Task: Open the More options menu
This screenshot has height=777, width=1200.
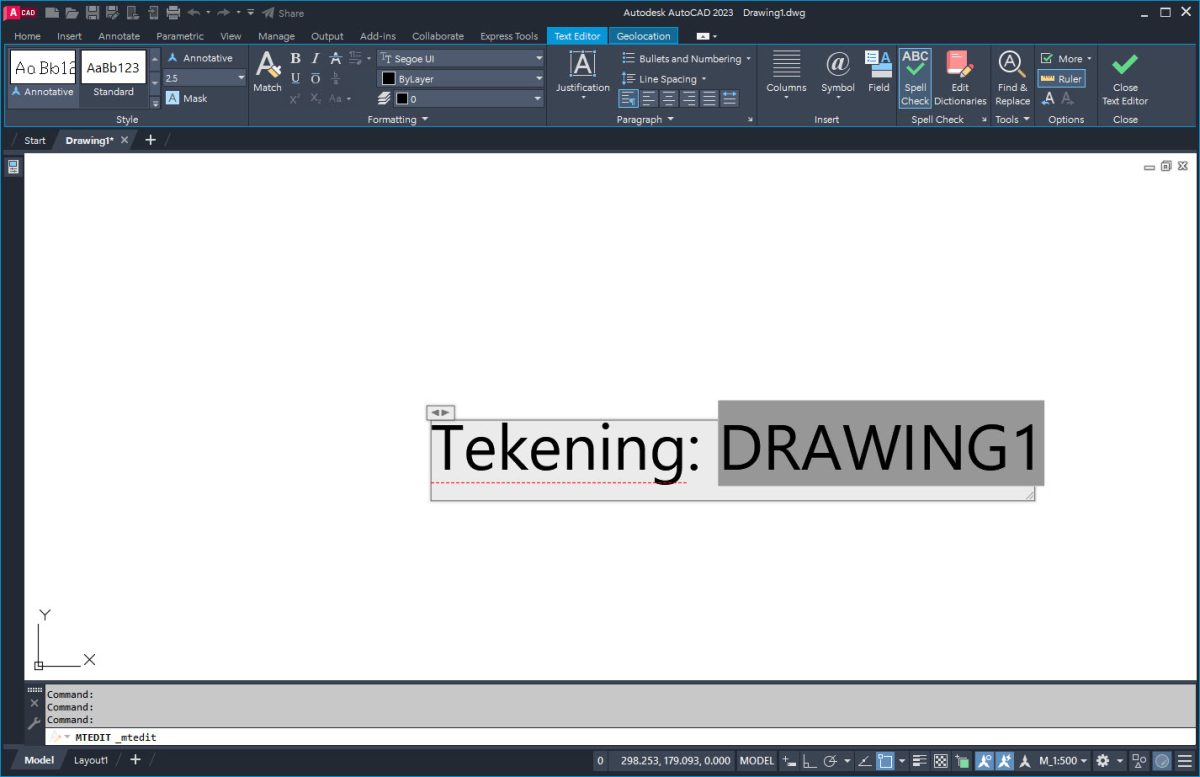Action: click(x=1066, y=58)
